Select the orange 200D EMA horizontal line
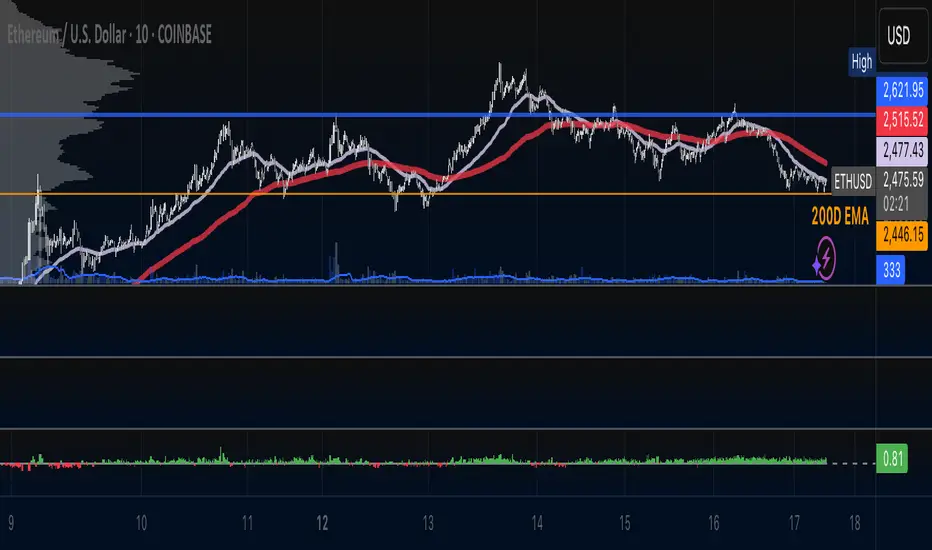Image resolution: width=932 pixels, height=550 pixels. tap(415, 194)
